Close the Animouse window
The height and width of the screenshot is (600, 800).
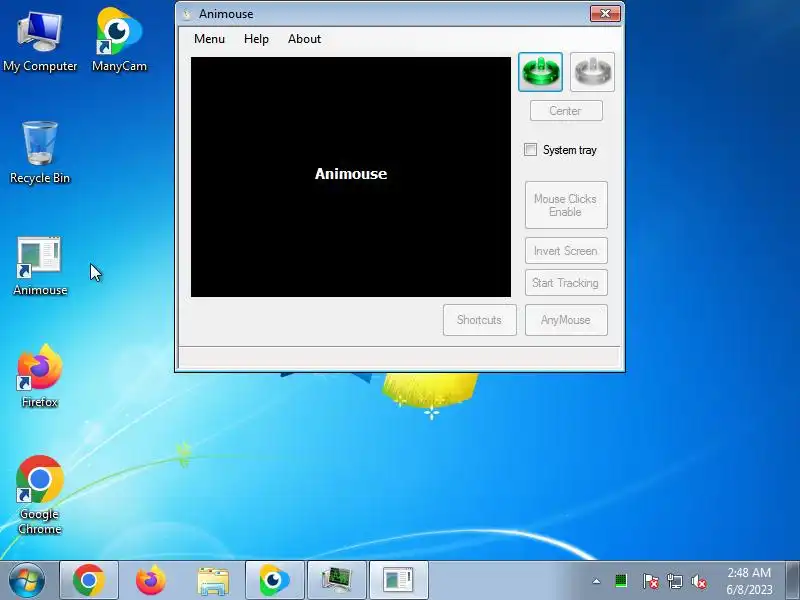[x=605, y=13]
